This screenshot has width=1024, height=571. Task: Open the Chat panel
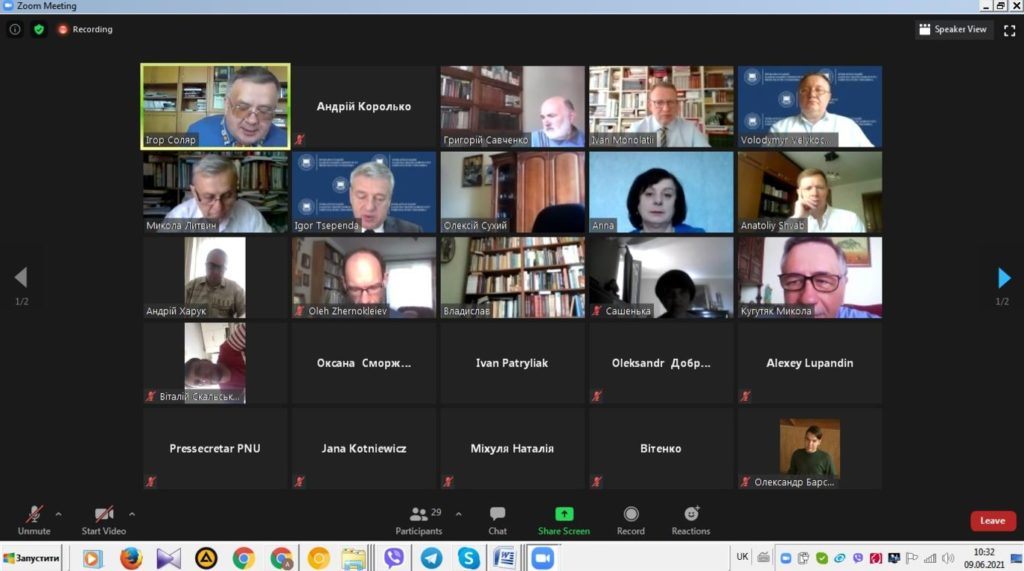497,519
